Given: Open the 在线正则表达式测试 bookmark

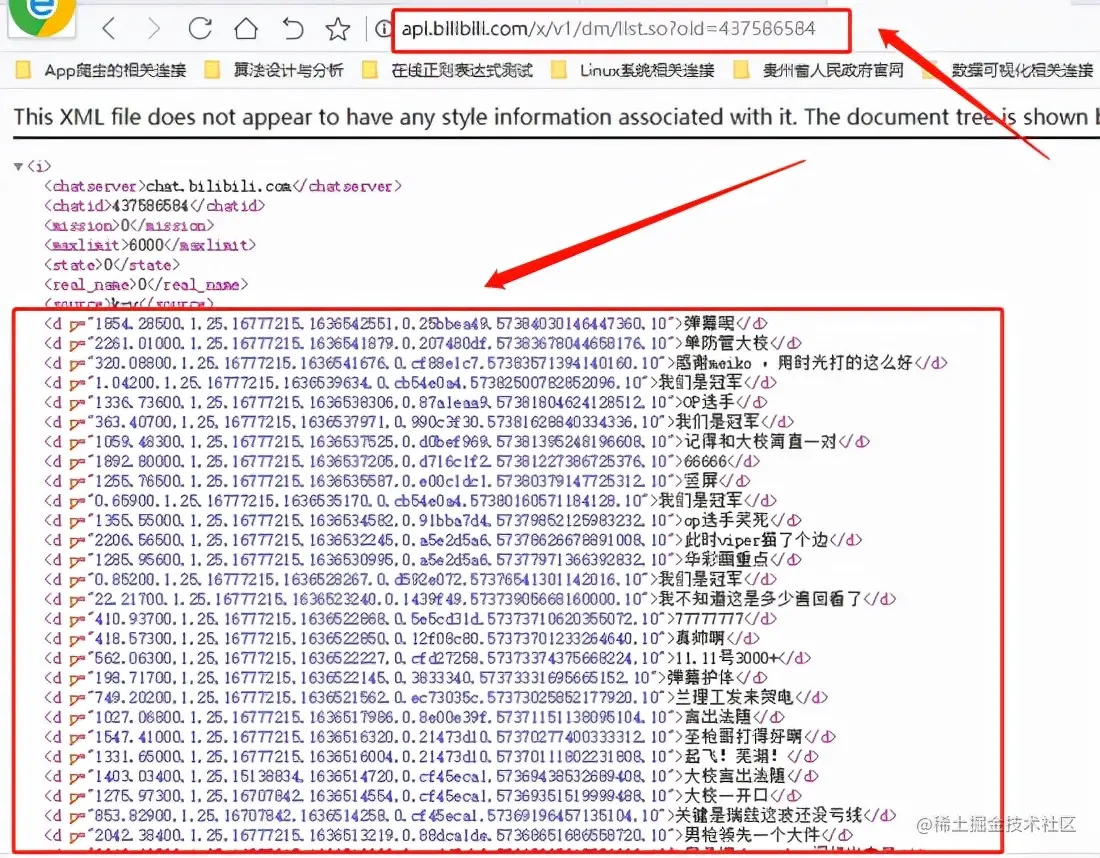Looking at the screenshot, I should click(x=448, y=69).
